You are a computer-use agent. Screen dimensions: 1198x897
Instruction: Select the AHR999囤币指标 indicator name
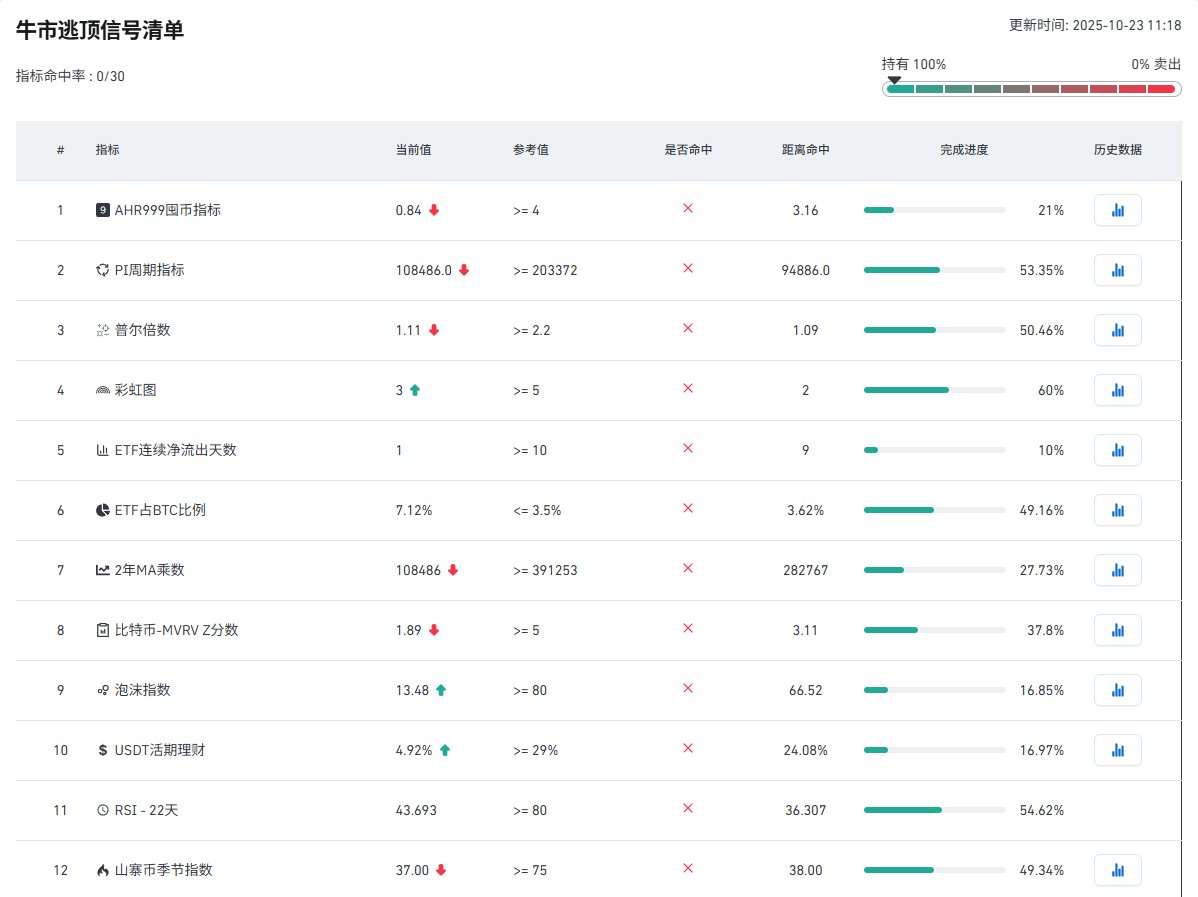tap(167, 210)
